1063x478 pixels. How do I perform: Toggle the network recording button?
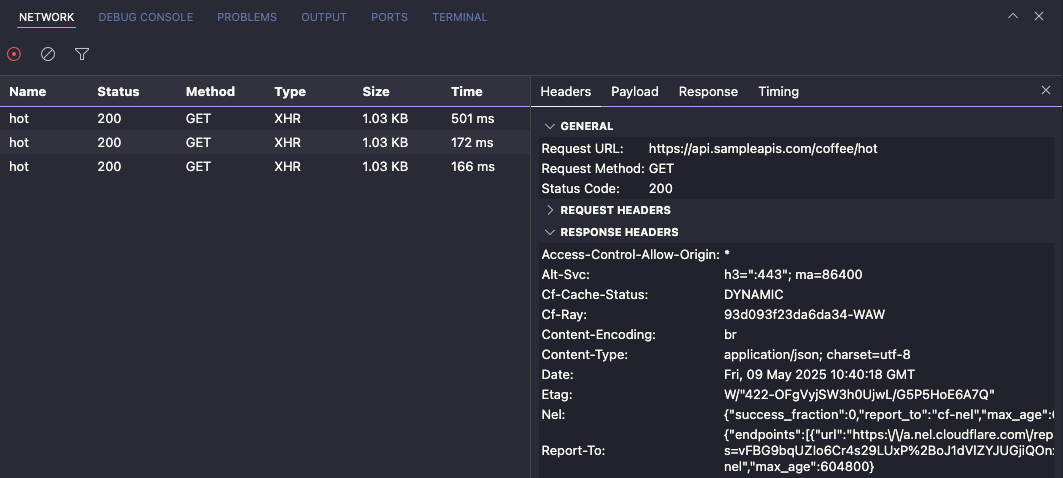click(x=14, y=54)
